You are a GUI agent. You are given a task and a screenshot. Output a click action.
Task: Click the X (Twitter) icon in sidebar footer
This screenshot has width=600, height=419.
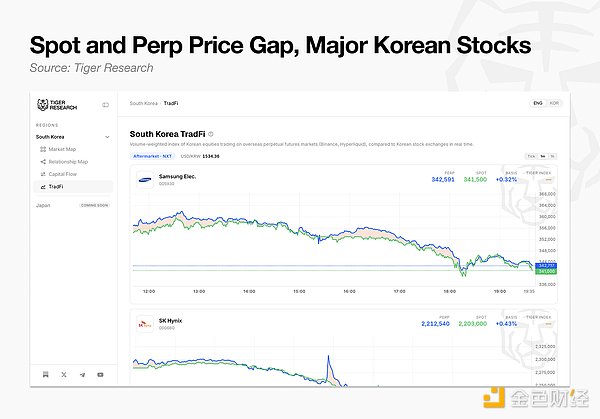coord(64,375)
